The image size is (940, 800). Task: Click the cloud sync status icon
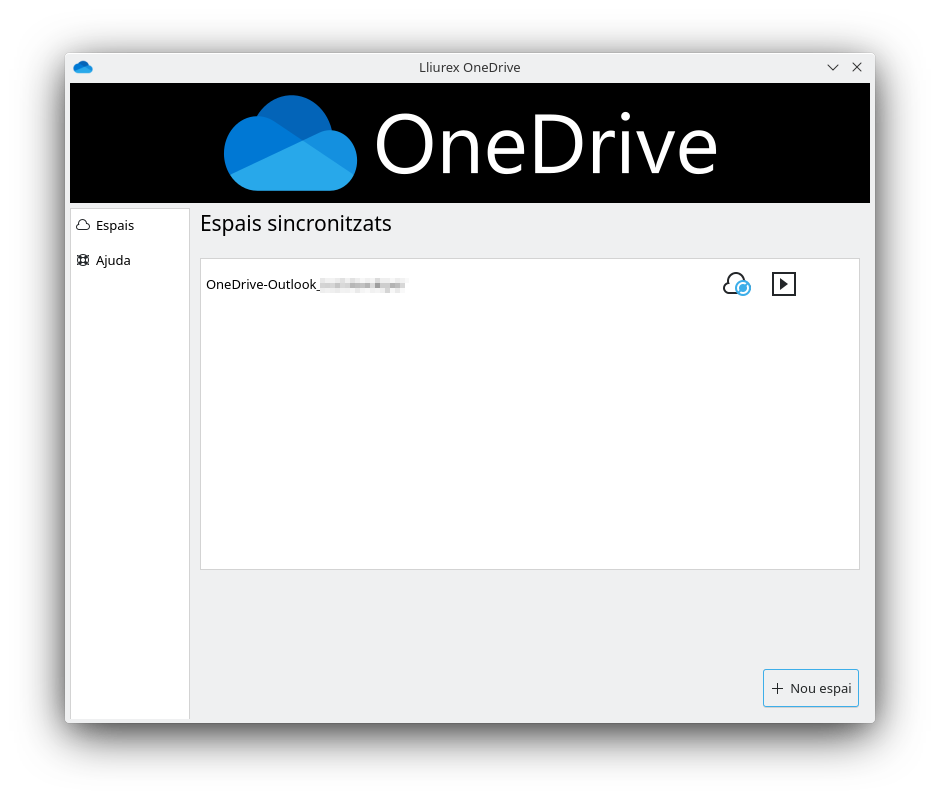click(x=734, y=283)
